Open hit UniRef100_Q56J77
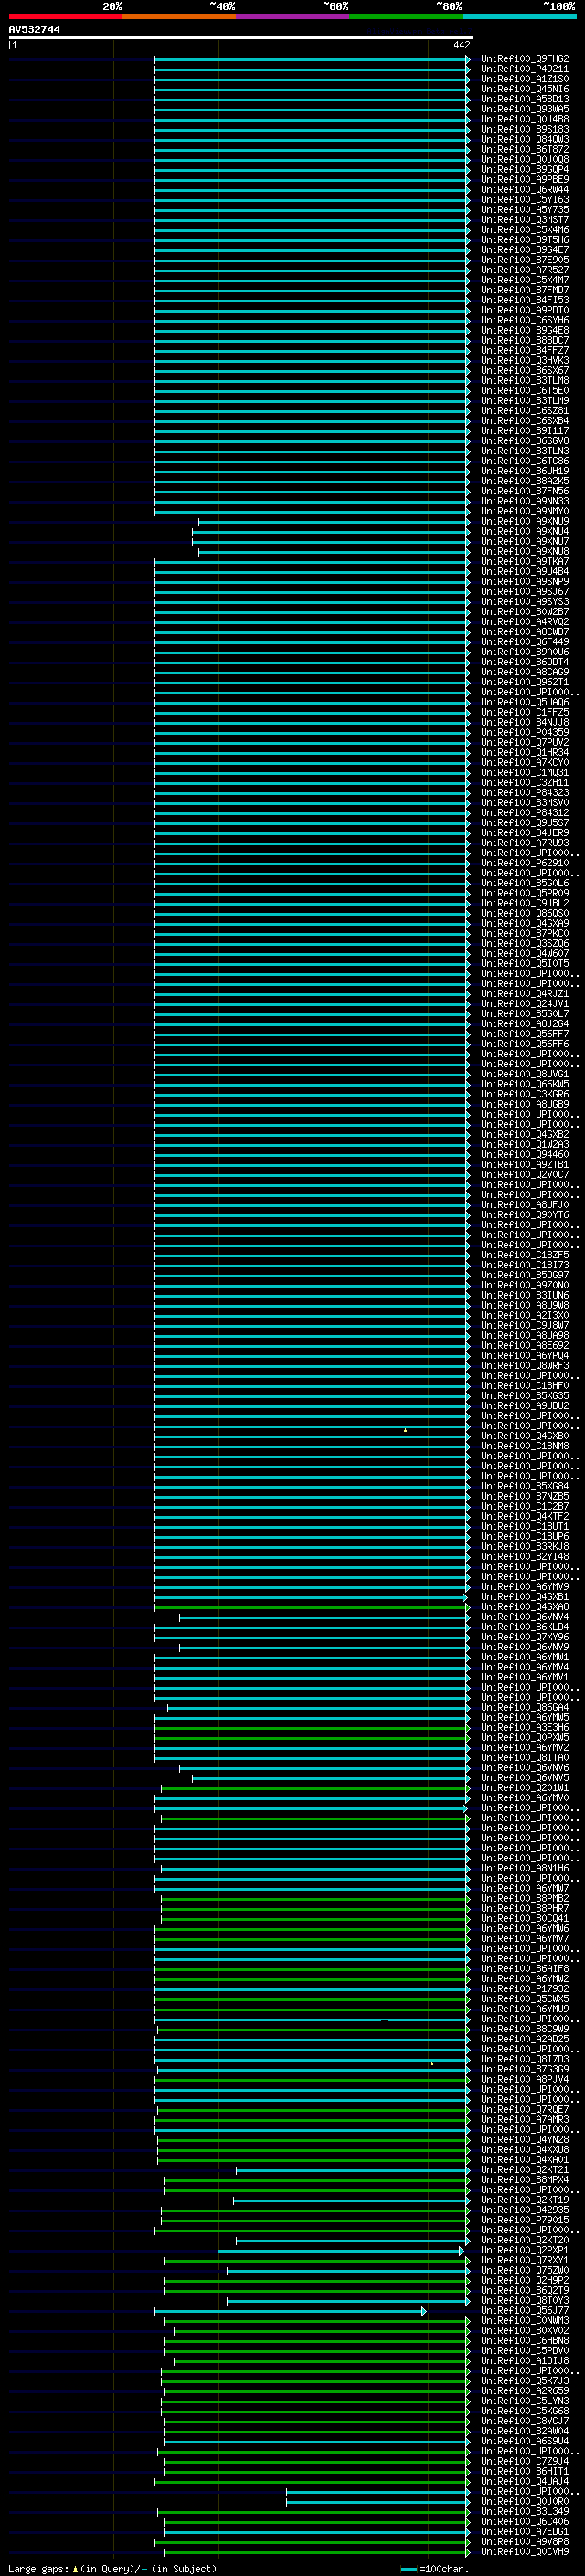 point(524,2311)
